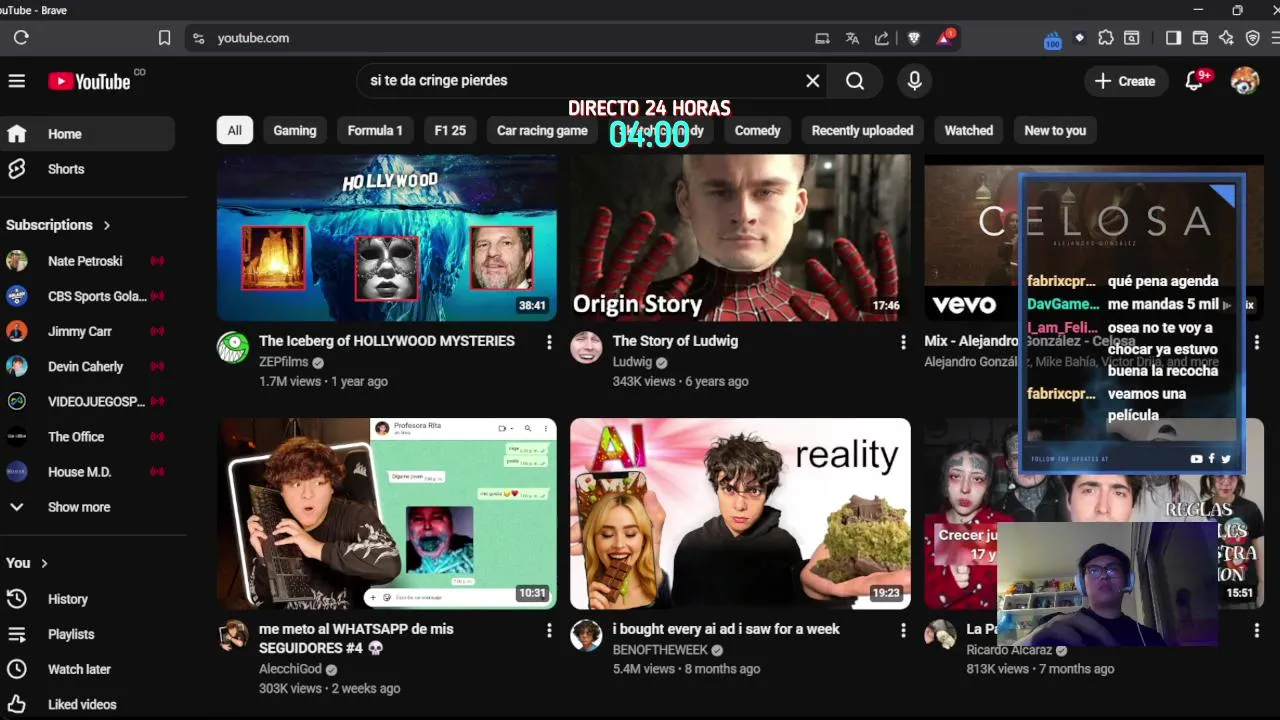Select the Gaming filter chip
The height and width of the screenshot is (720, 1280).
[x=295, y=130]
